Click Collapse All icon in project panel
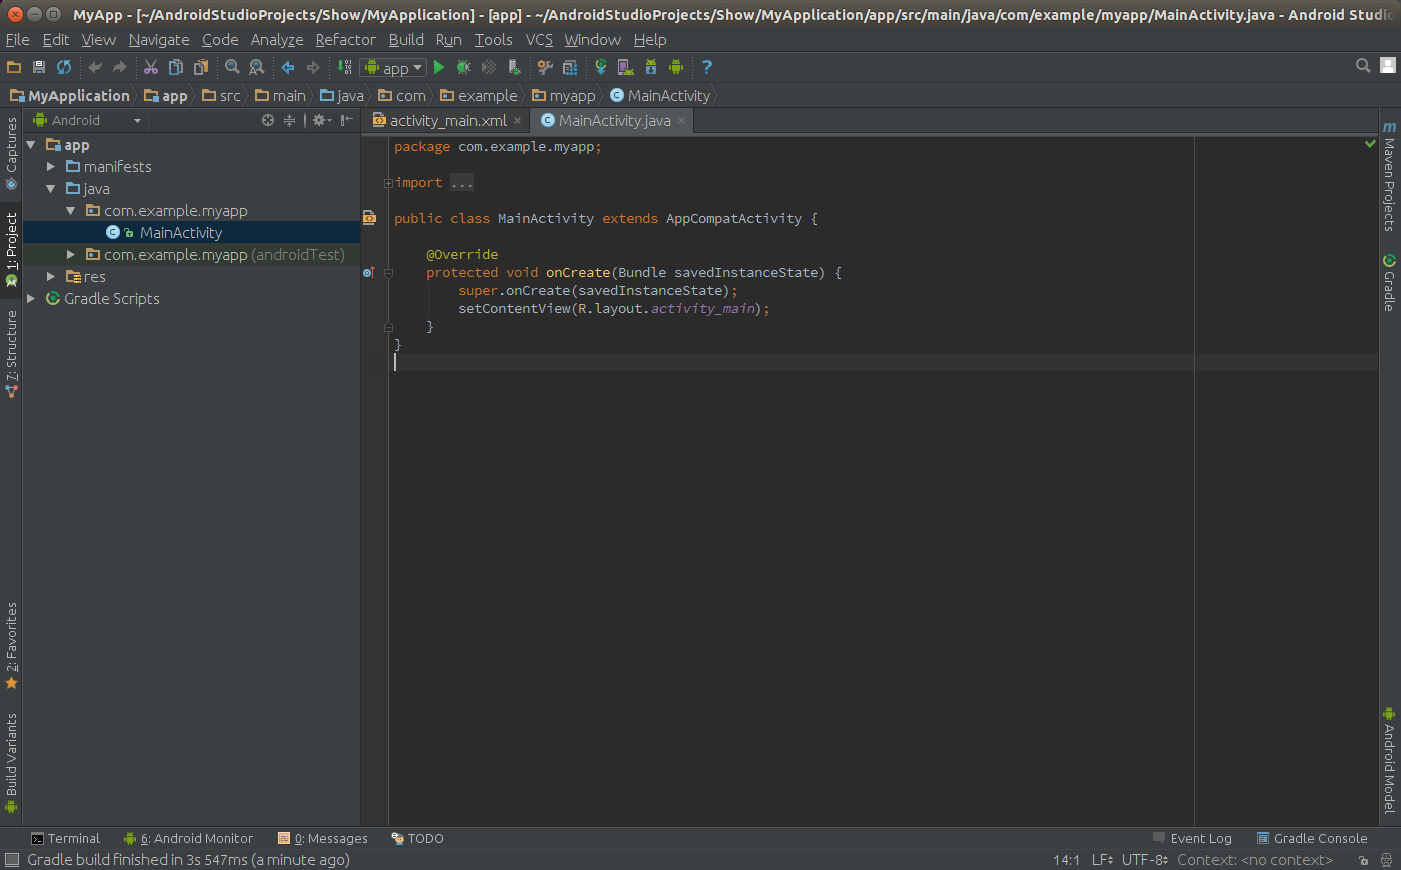 pyautogui.click(x=290, y=120)
